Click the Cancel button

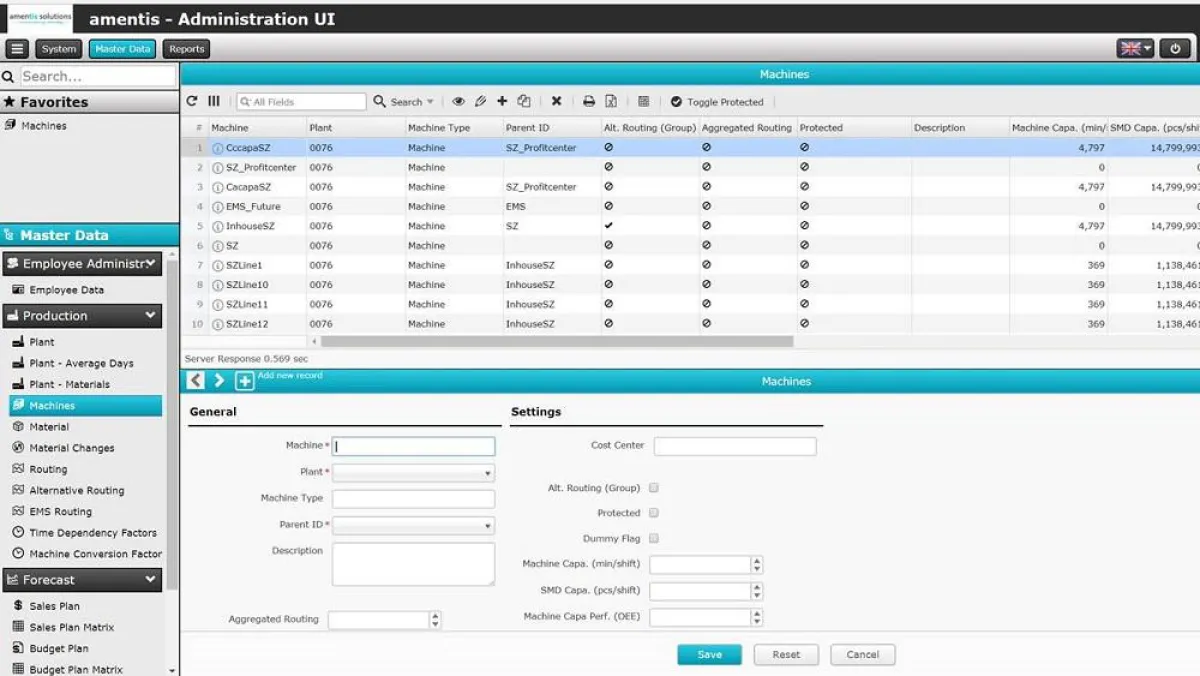pos(862,654)
